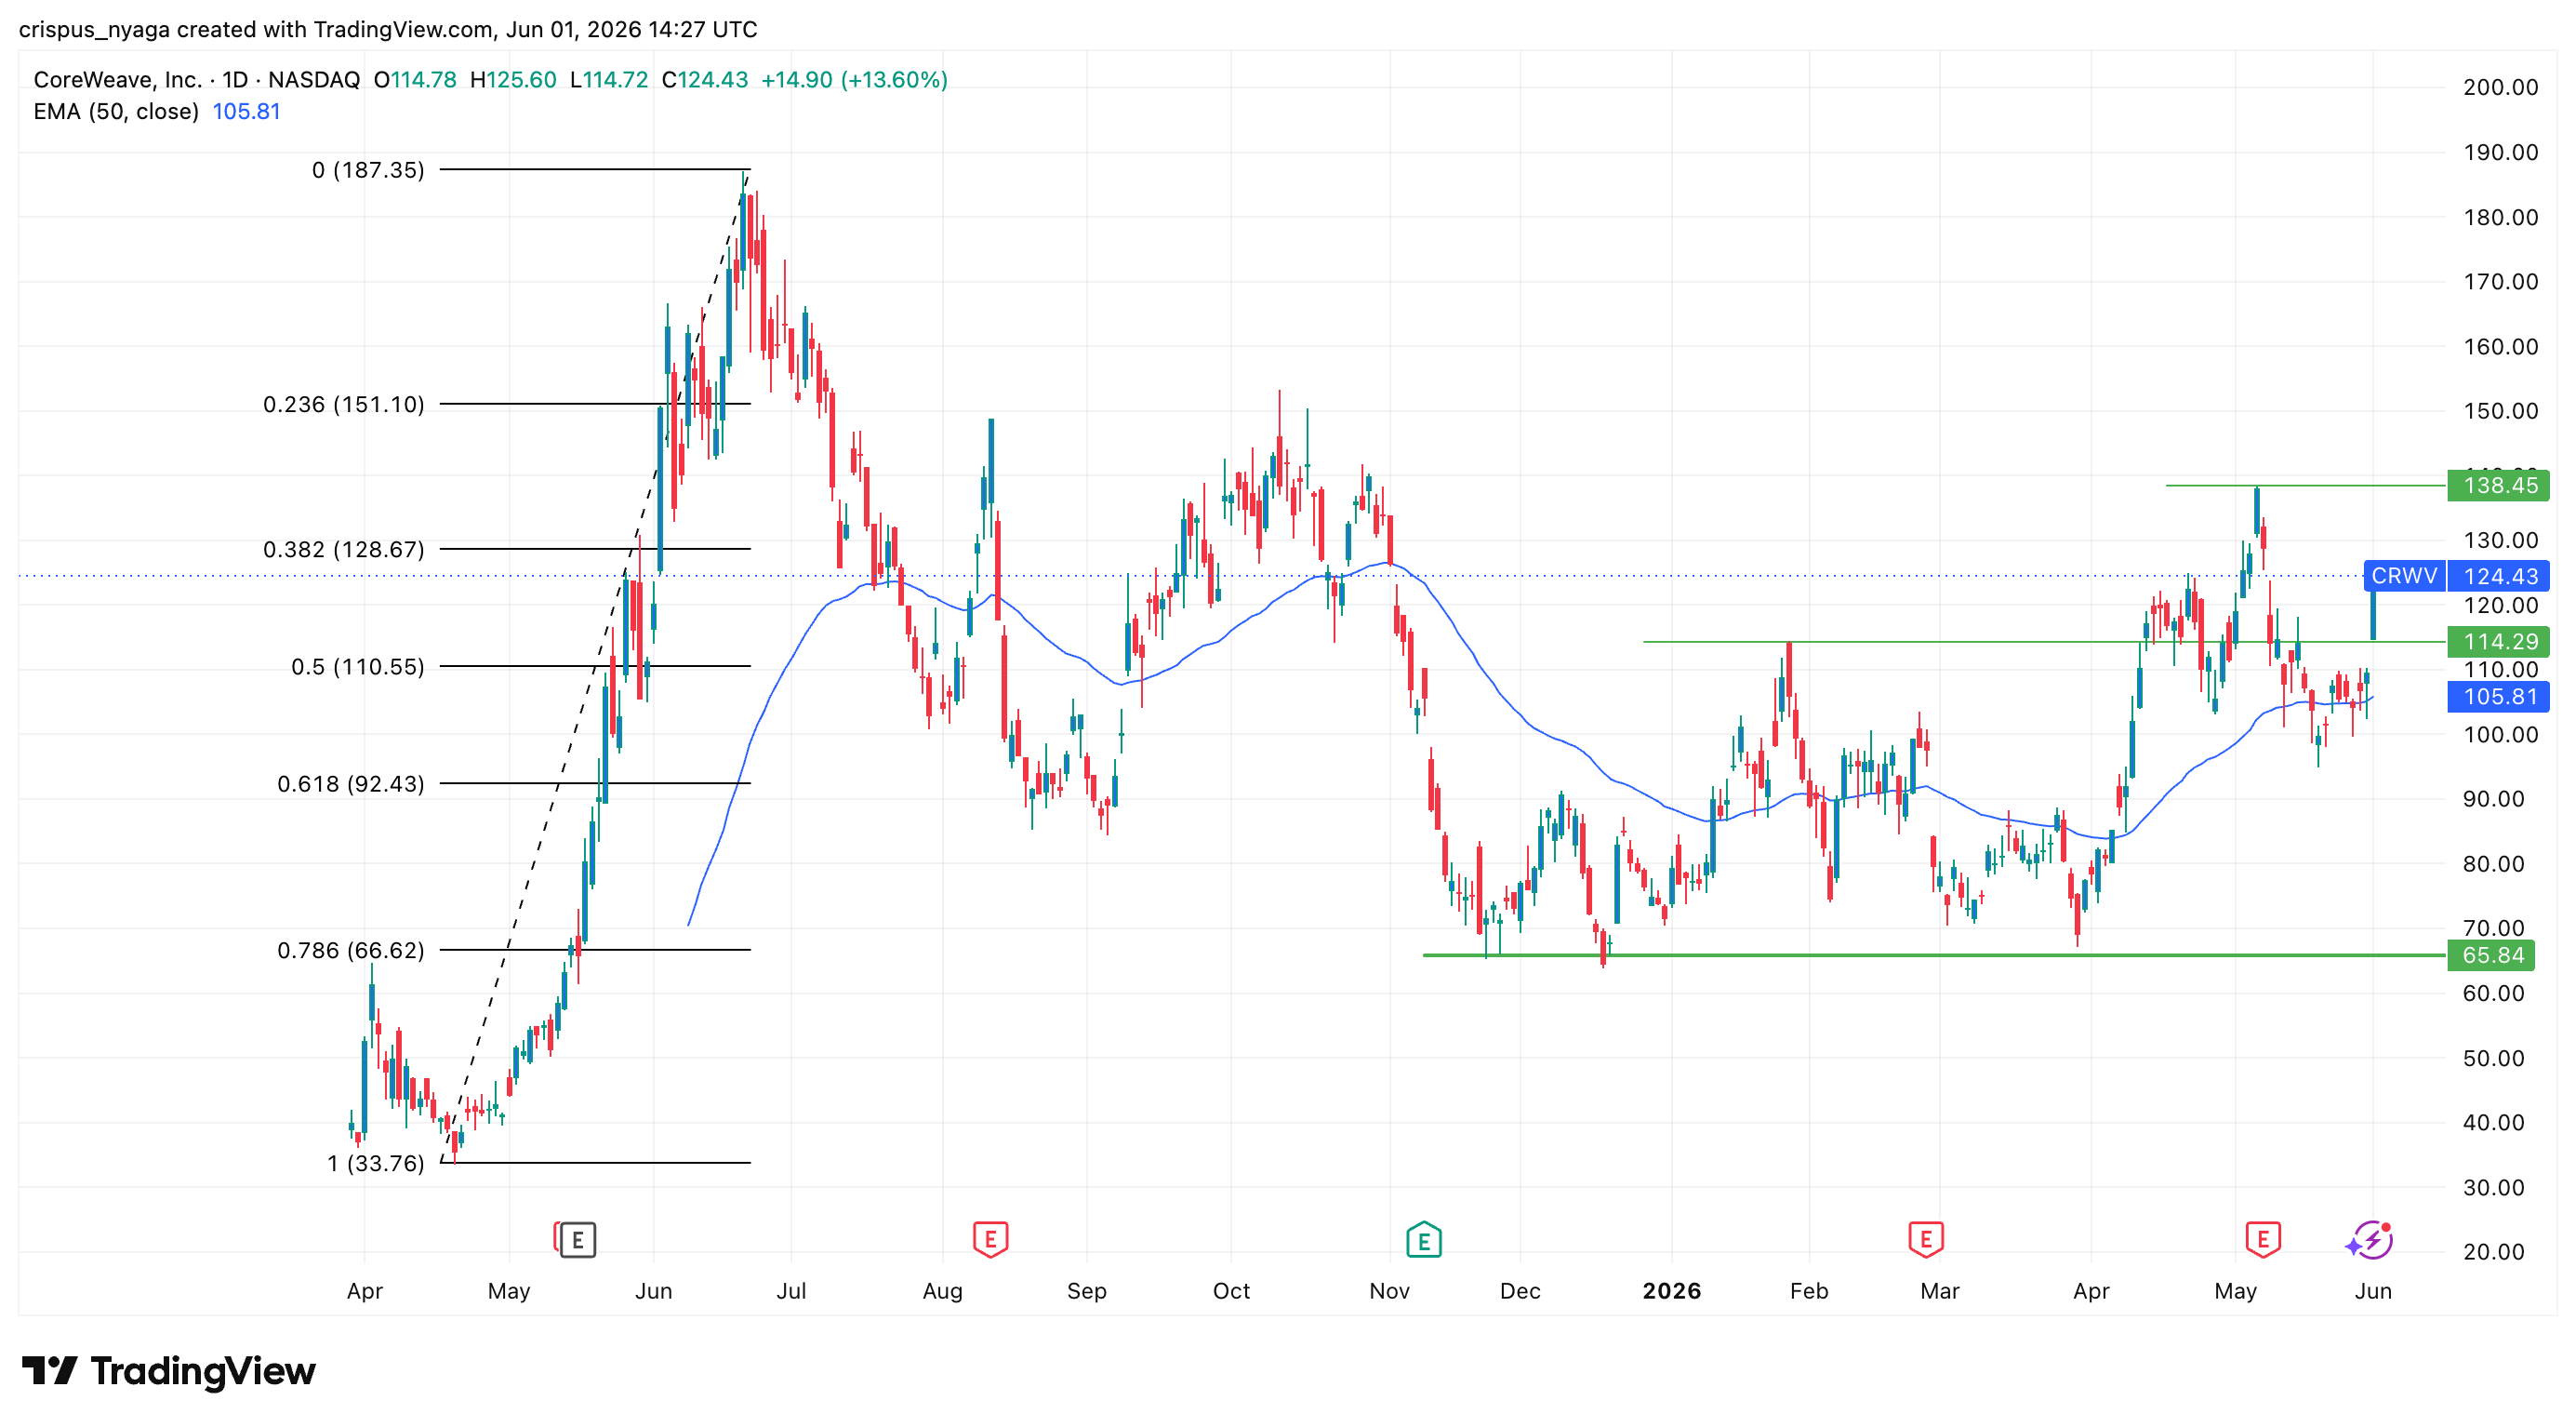Click the Fibonacci label "0.786 (66.62)"
This screenshot has width=2576, height=1427.
tap(351, 950)
